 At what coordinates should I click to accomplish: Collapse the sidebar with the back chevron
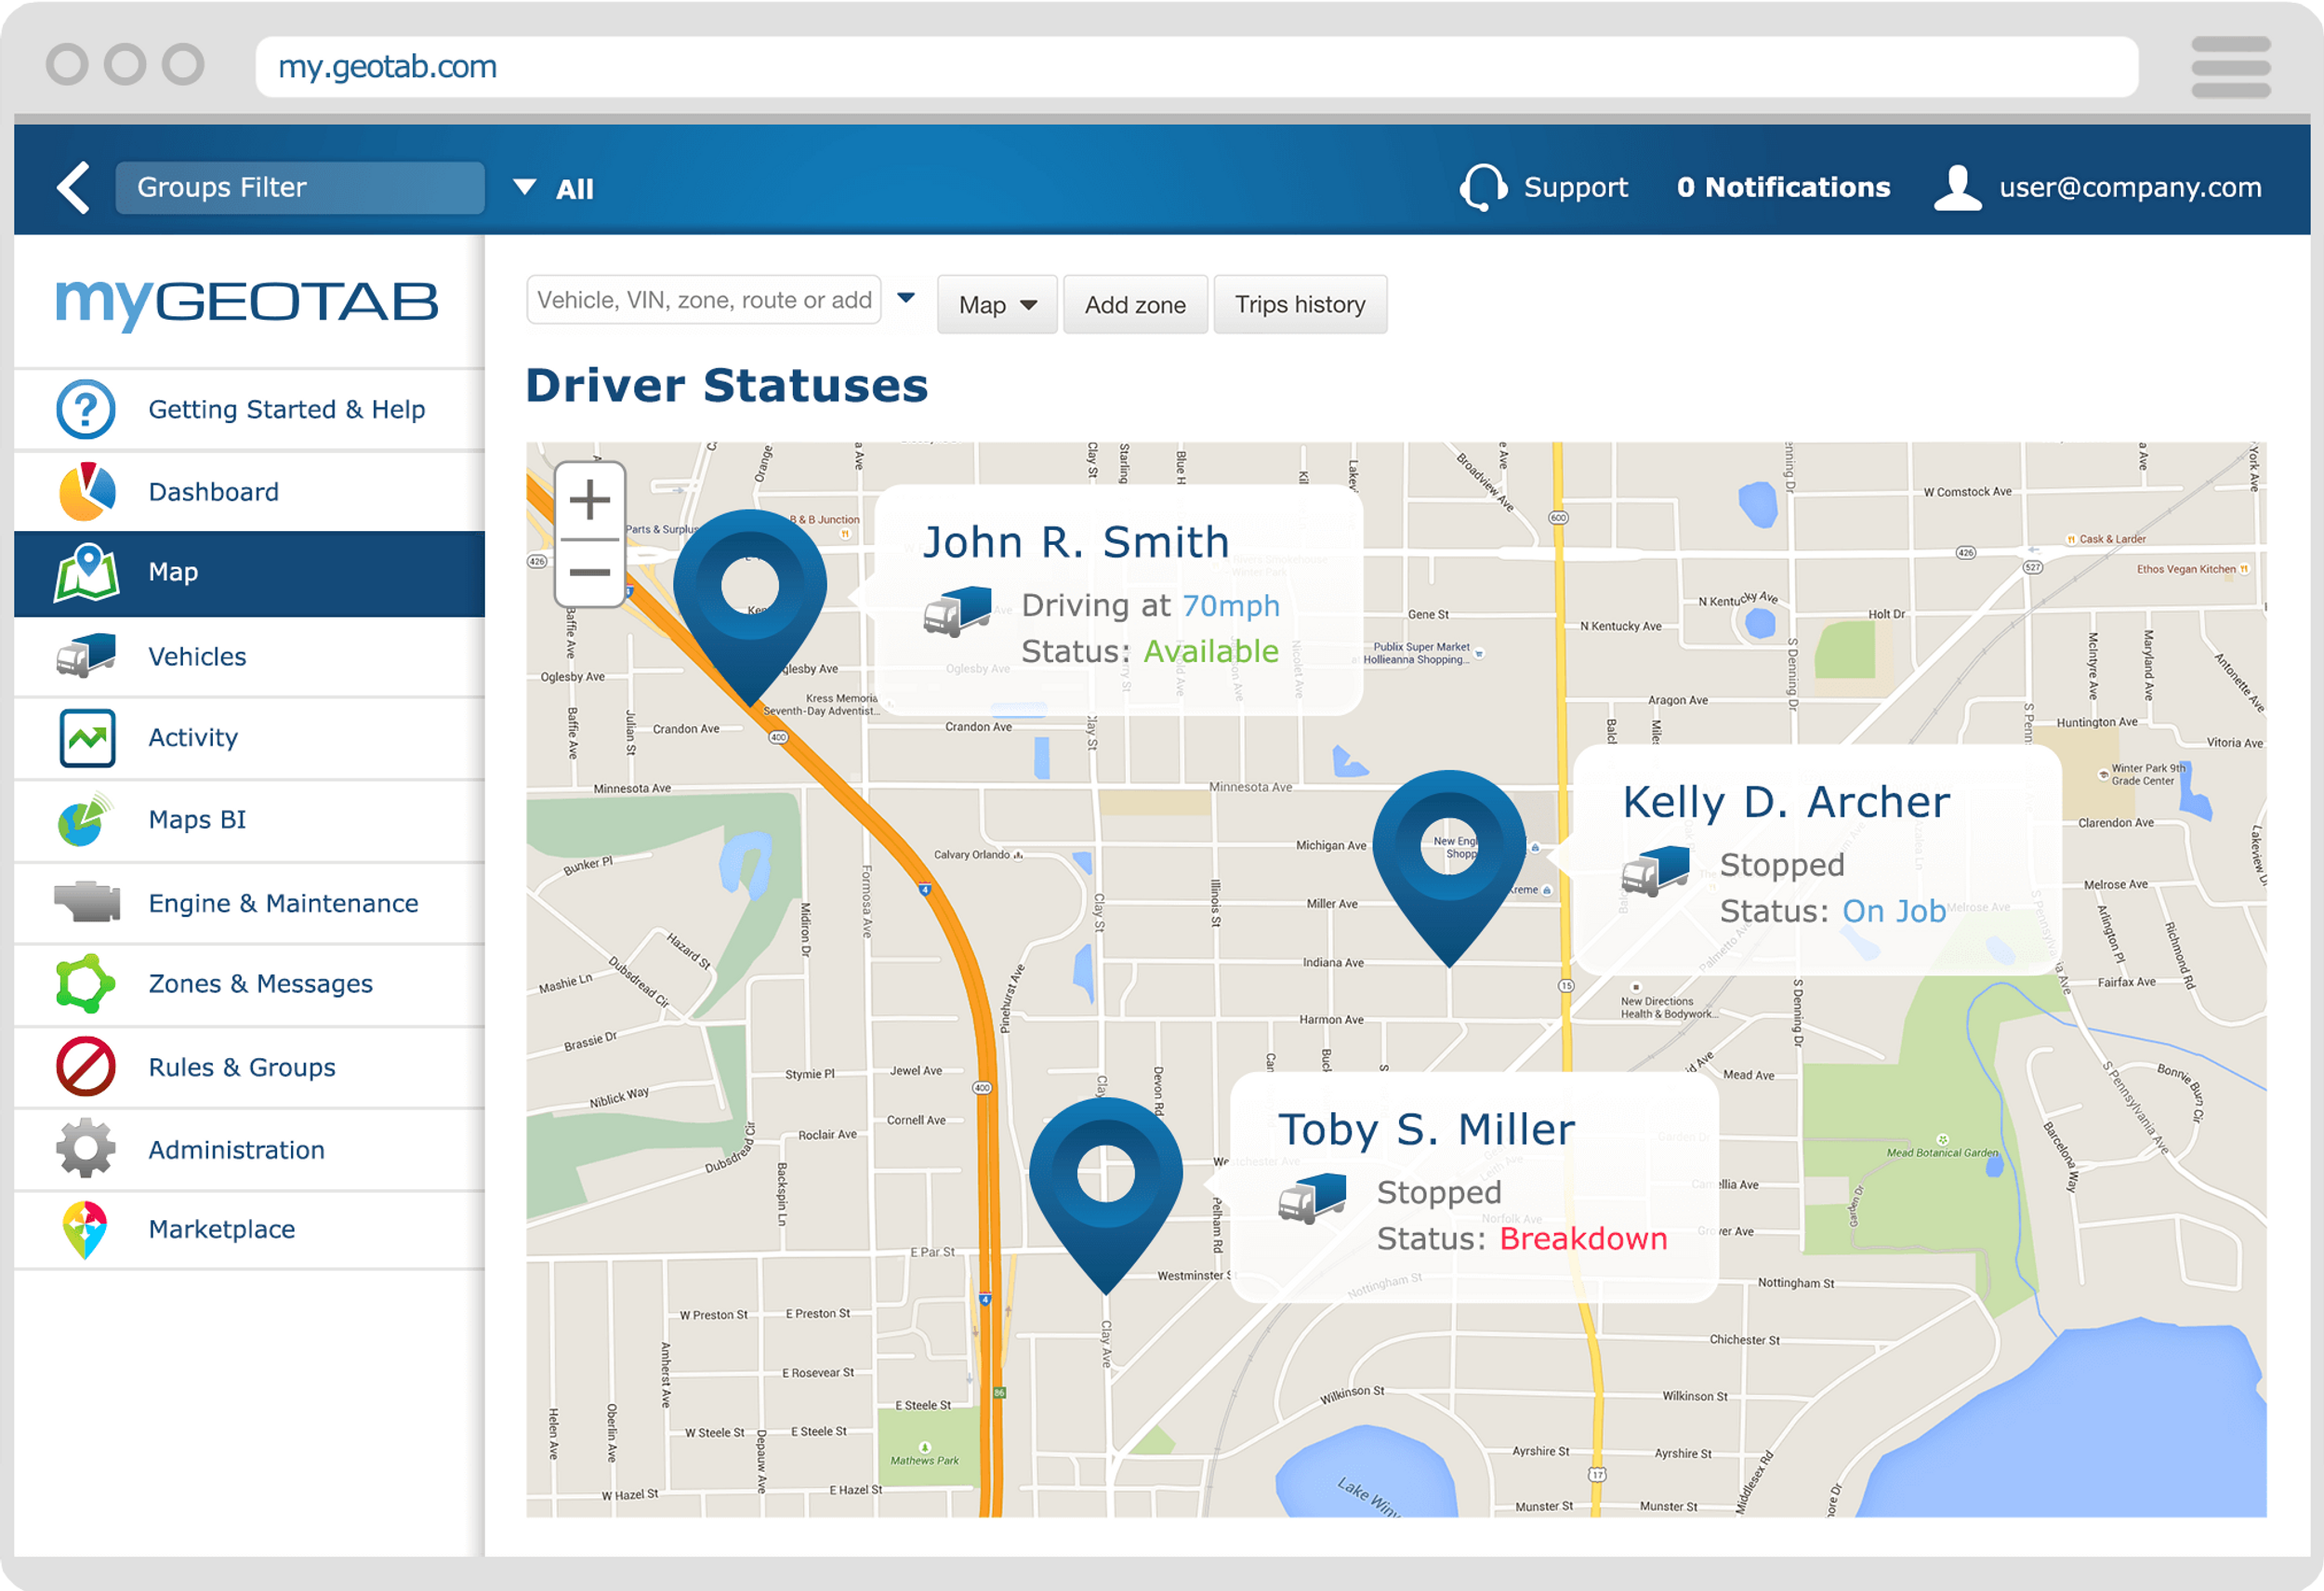[72, 187]
